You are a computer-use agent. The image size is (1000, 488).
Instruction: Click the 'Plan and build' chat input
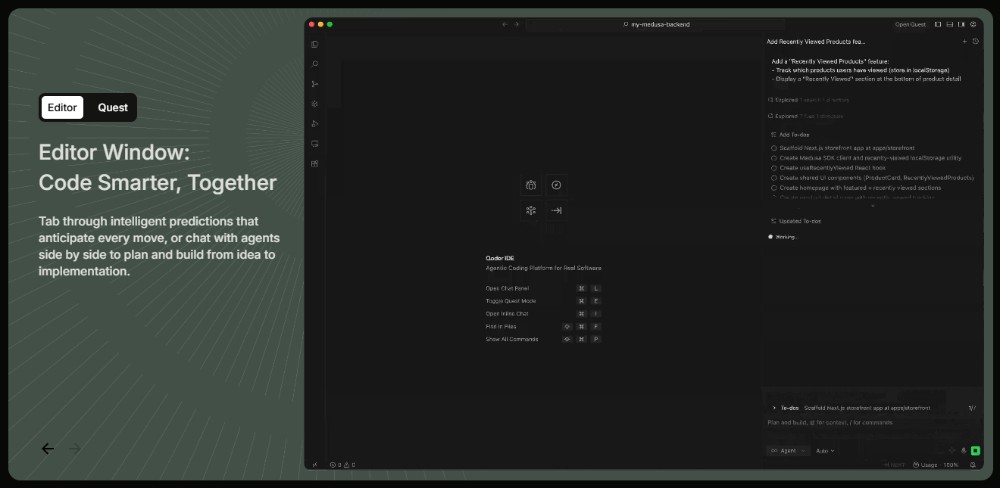point(872,423)
